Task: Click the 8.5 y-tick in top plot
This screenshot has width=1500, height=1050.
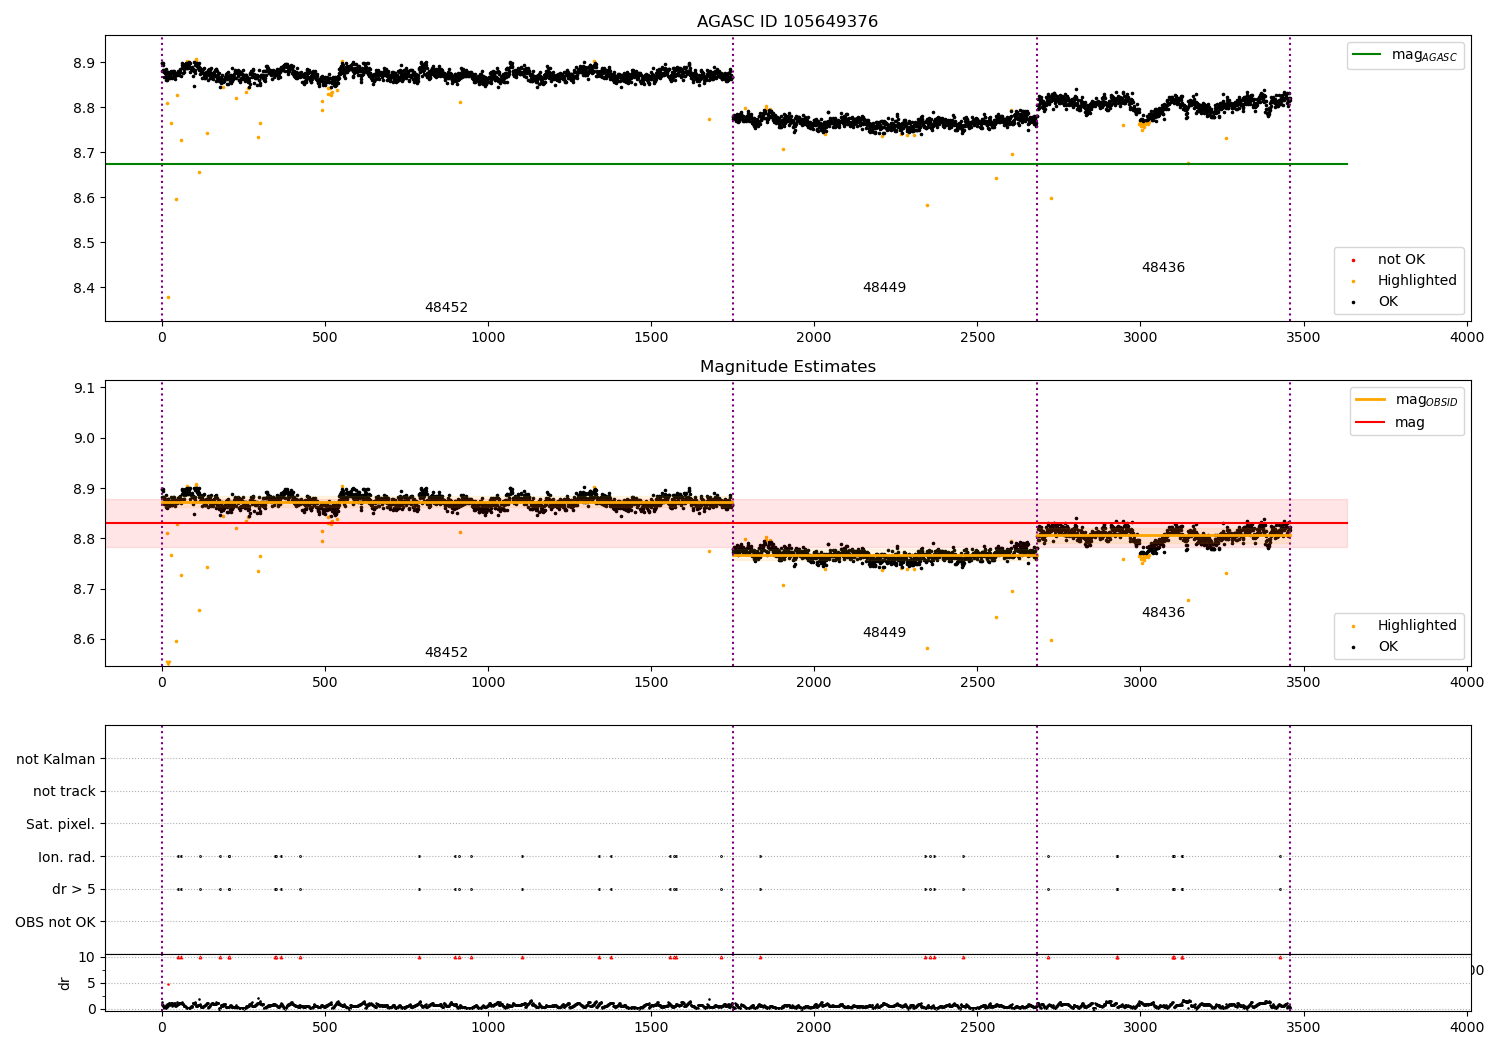Action: pyautogui.click(x=82, y=243)
